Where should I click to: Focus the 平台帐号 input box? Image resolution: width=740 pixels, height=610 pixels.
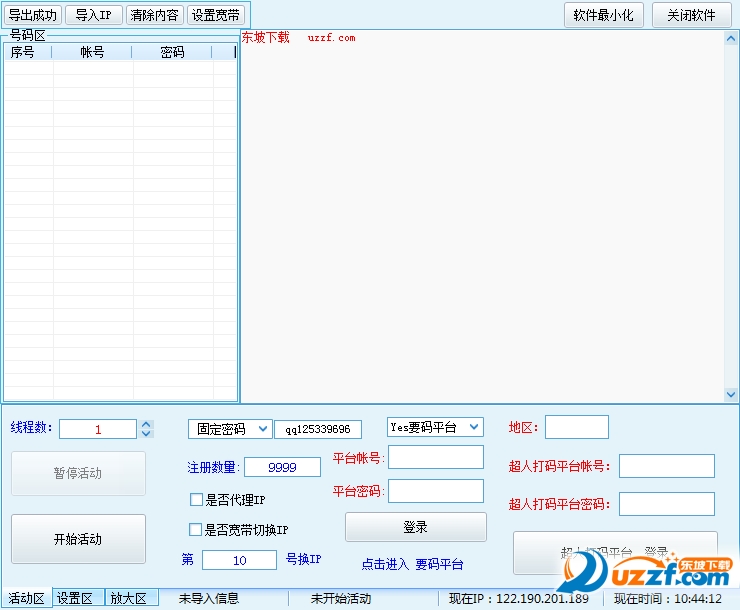(436, 457)
